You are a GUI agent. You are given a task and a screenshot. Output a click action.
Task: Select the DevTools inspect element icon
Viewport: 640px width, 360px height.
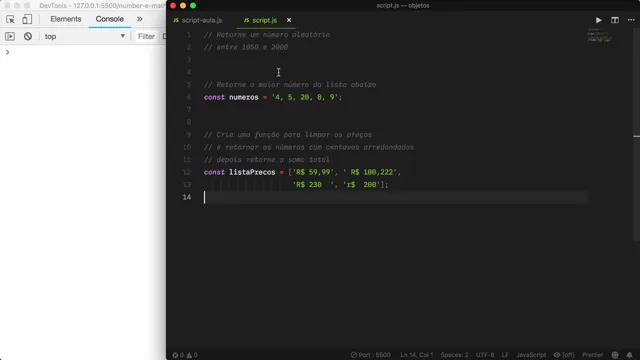pyautogui.click(x=10, y=19)
